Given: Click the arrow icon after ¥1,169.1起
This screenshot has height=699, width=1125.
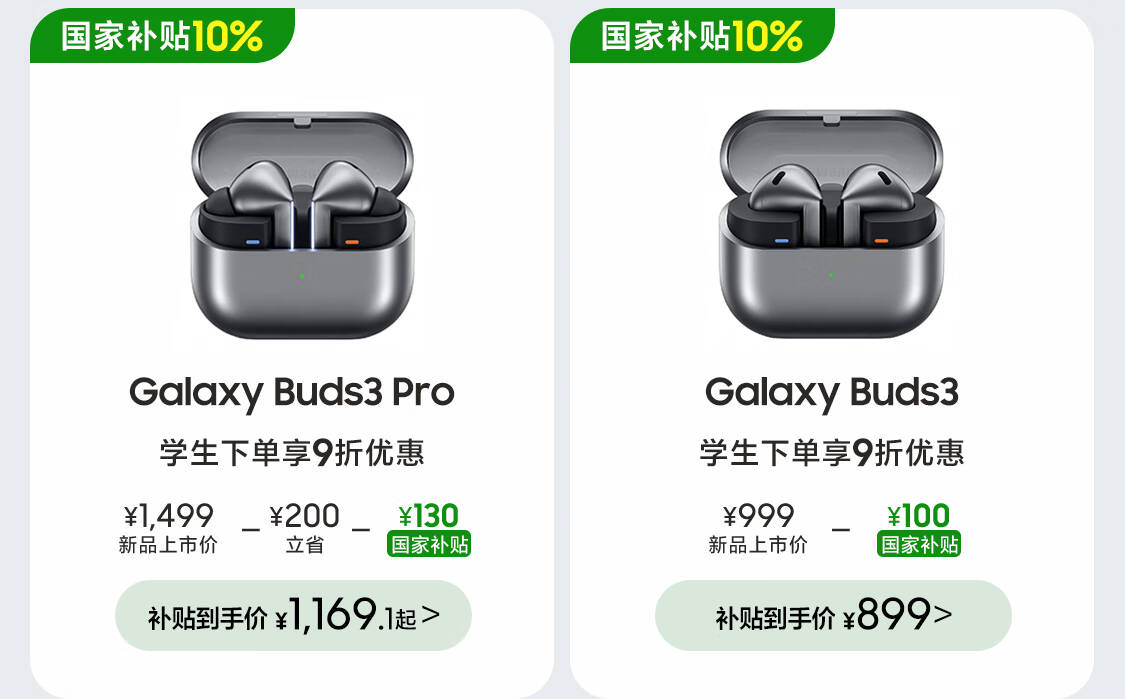Looking at the screenshot, I should tap(431, 615).
